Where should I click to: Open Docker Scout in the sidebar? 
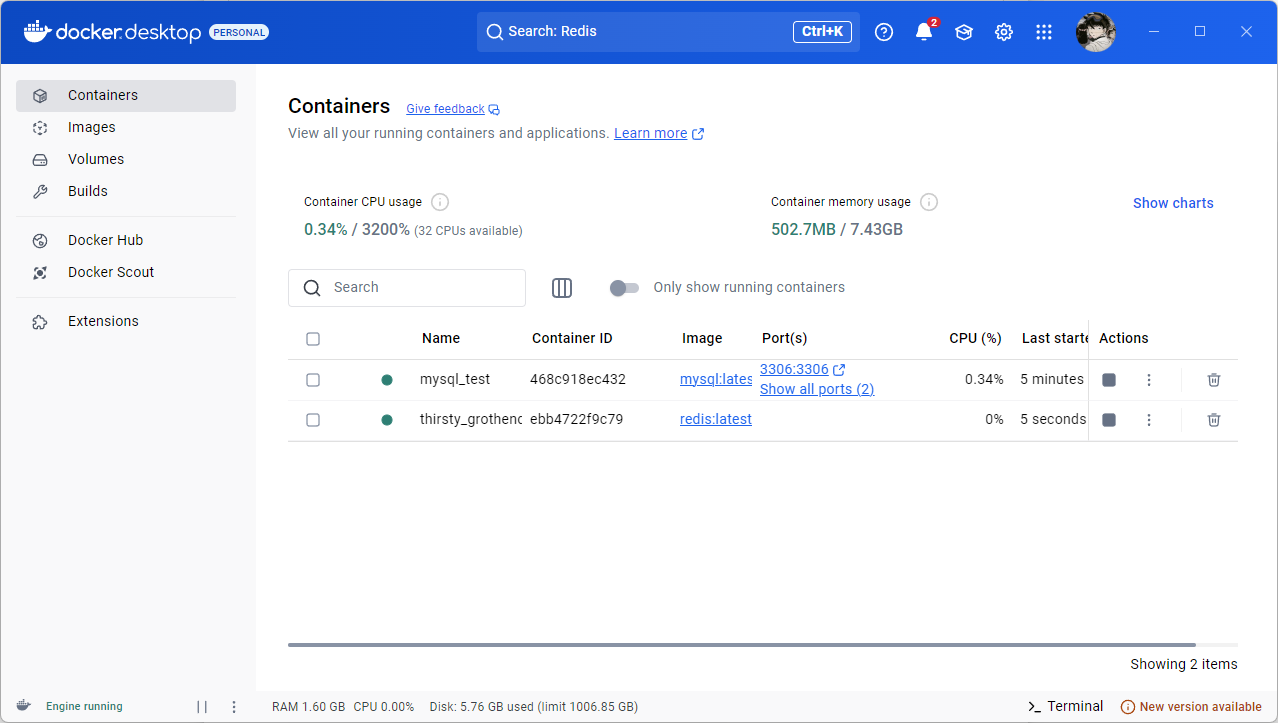110,272
